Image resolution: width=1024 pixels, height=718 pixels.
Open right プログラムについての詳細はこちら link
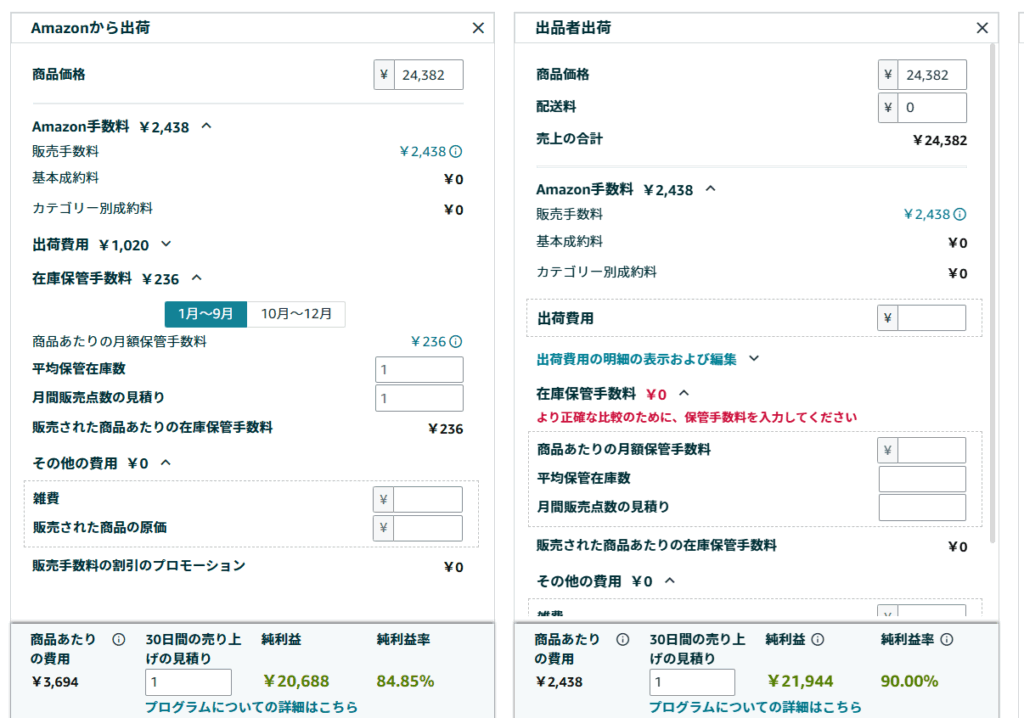point(755,707)
